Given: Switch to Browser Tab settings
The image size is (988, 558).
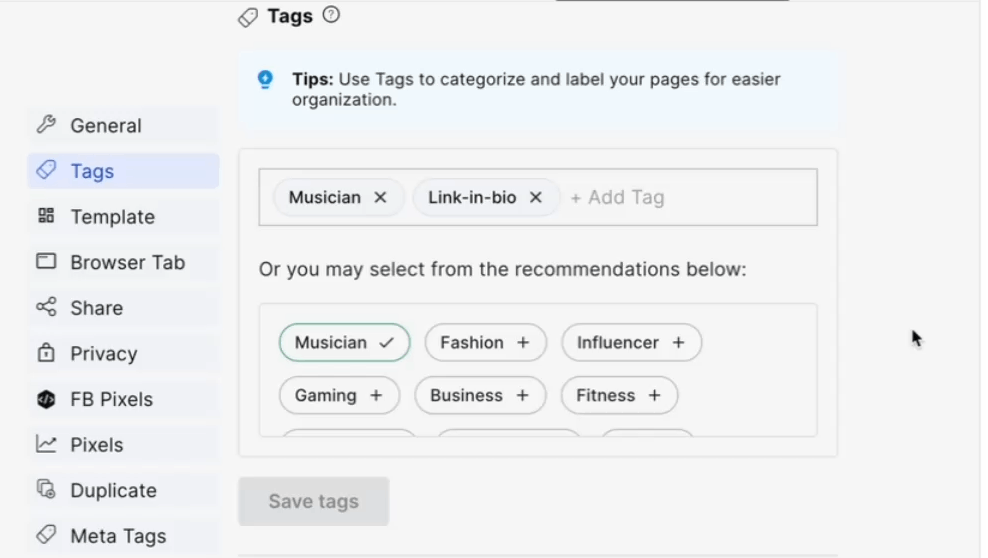Looking at the screenshot, I should pos(123,262).
